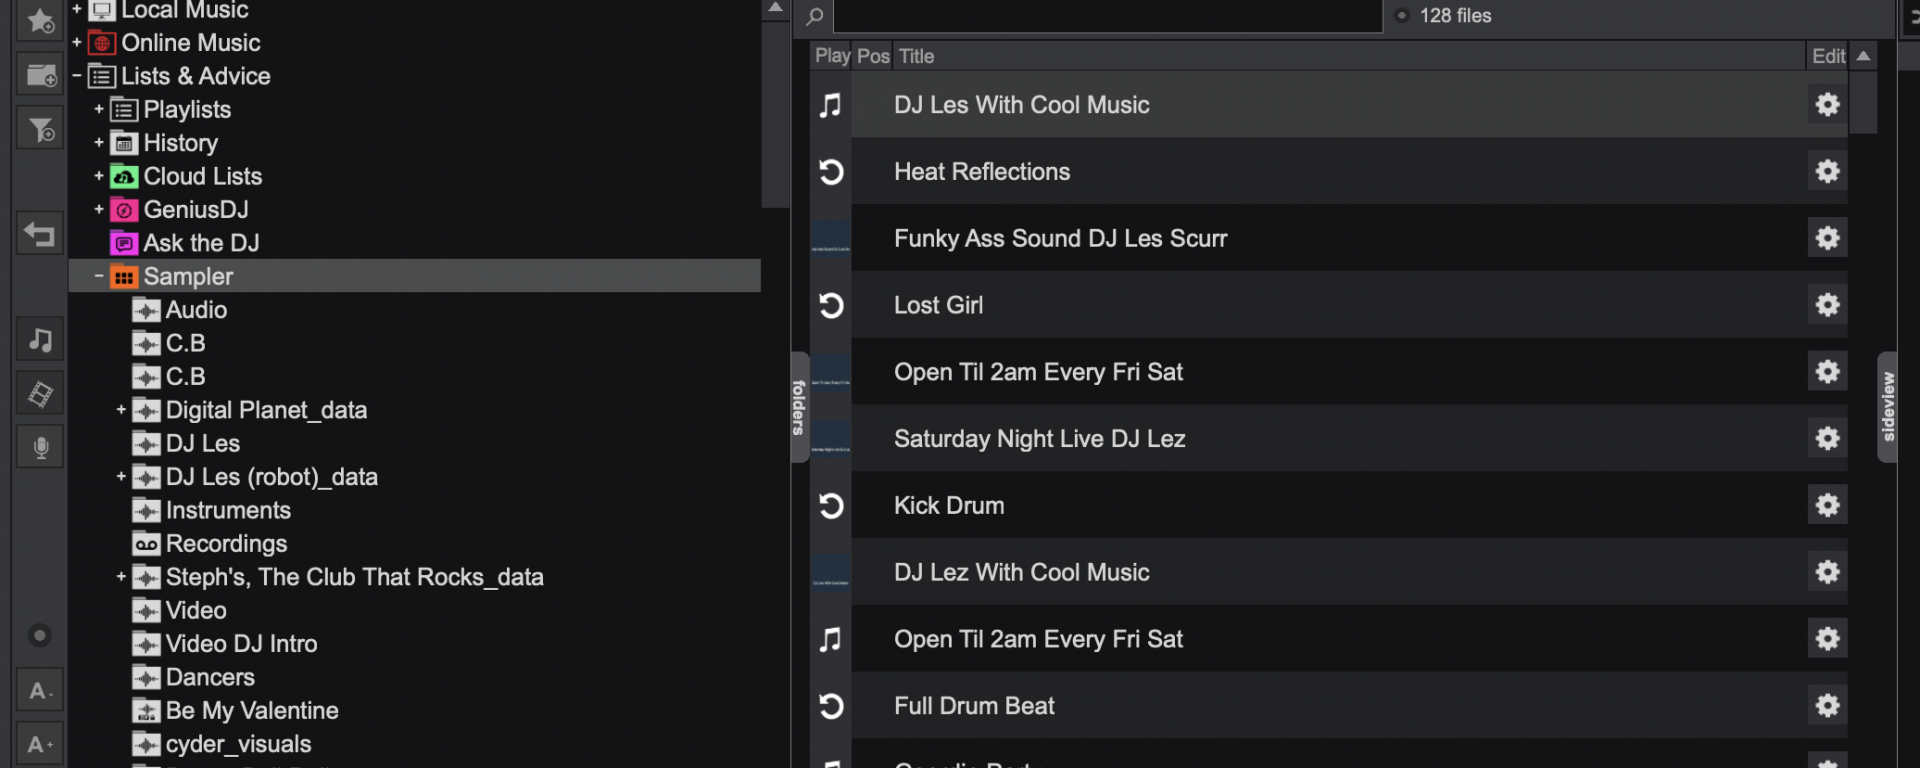Click waveform thumbnail of Funky Ass Sound

[831, 238]
